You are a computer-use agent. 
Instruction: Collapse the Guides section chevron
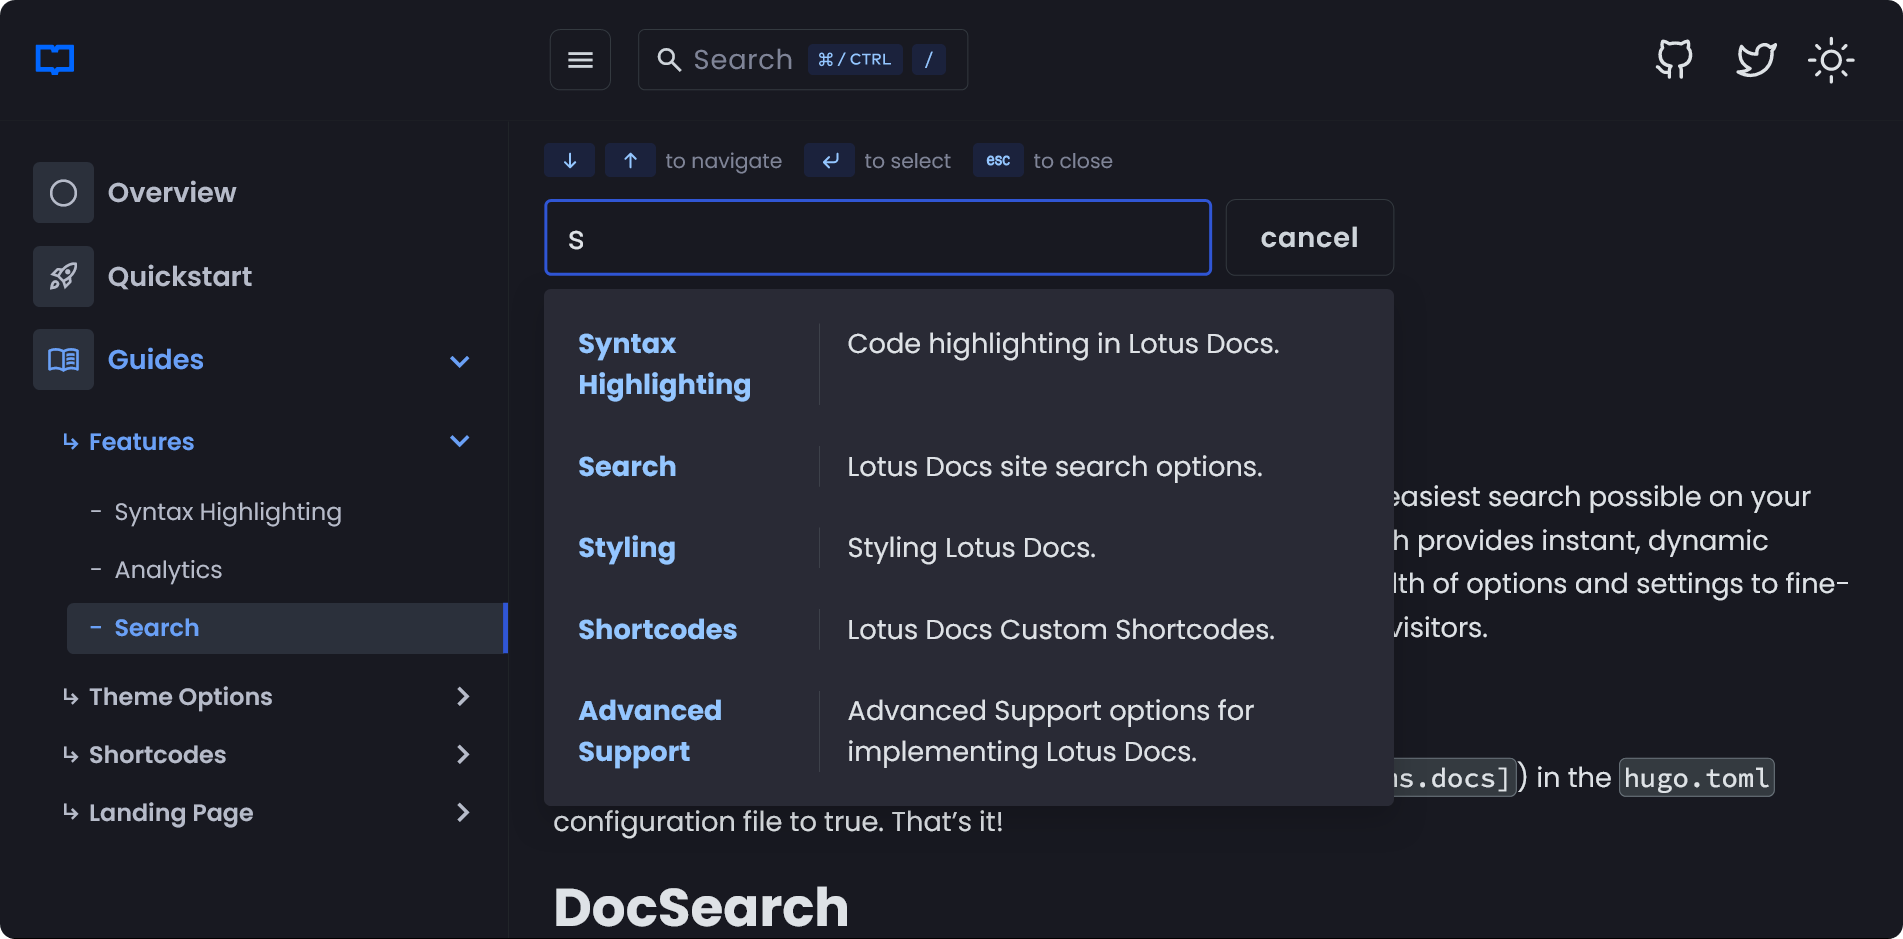[x=460, y=361]
